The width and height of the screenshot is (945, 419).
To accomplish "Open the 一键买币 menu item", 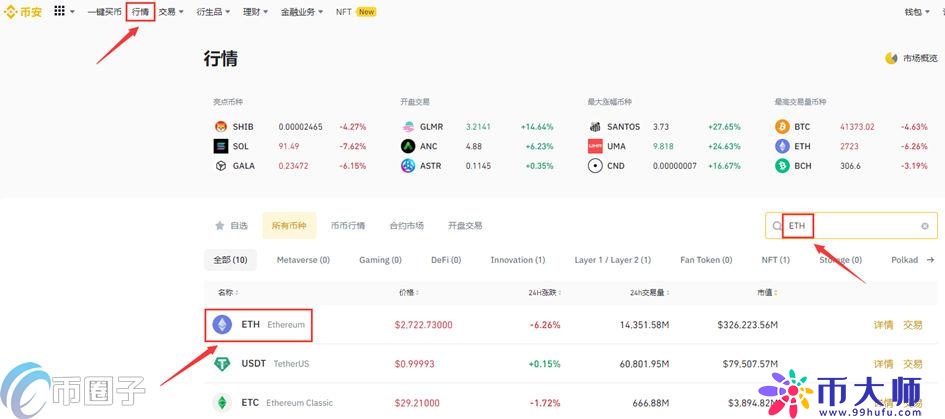I will 104,11.
